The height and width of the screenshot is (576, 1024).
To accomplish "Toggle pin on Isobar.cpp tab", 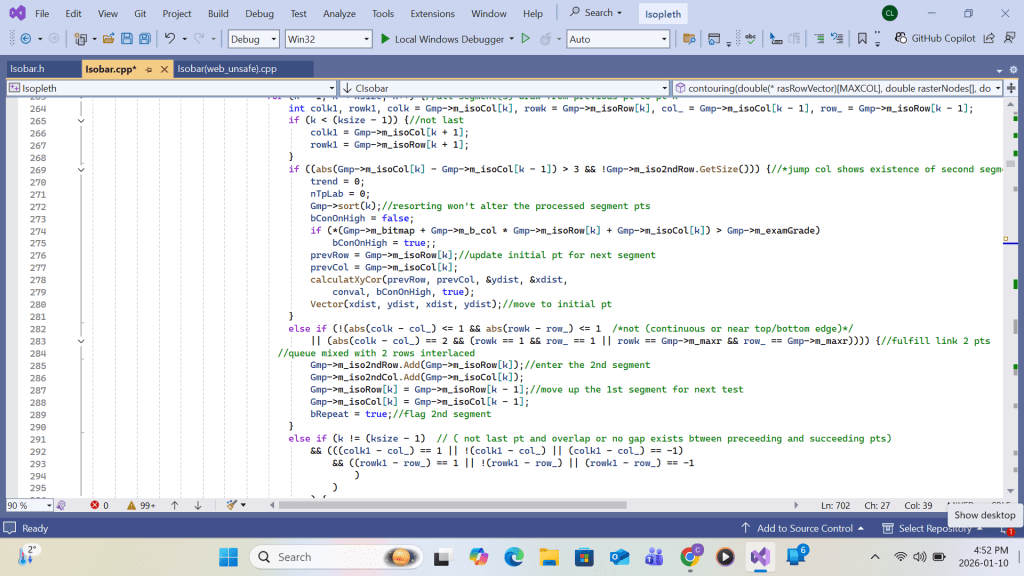I will pyautogui.click(x=149, y=69).
